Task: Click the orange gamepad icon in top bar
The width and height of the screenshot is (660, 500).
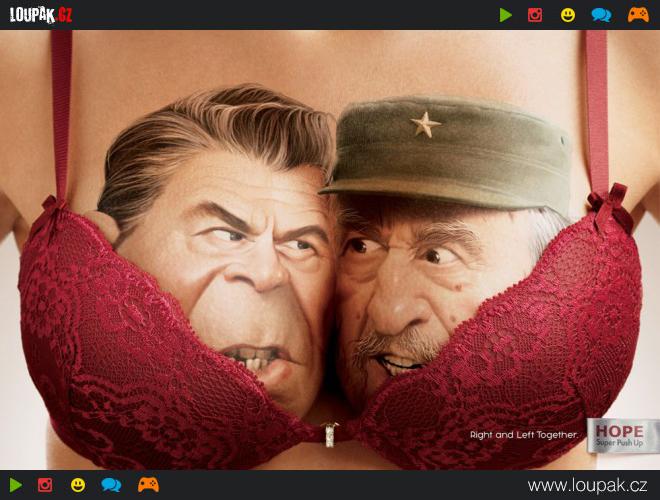Action: [638, 15]
